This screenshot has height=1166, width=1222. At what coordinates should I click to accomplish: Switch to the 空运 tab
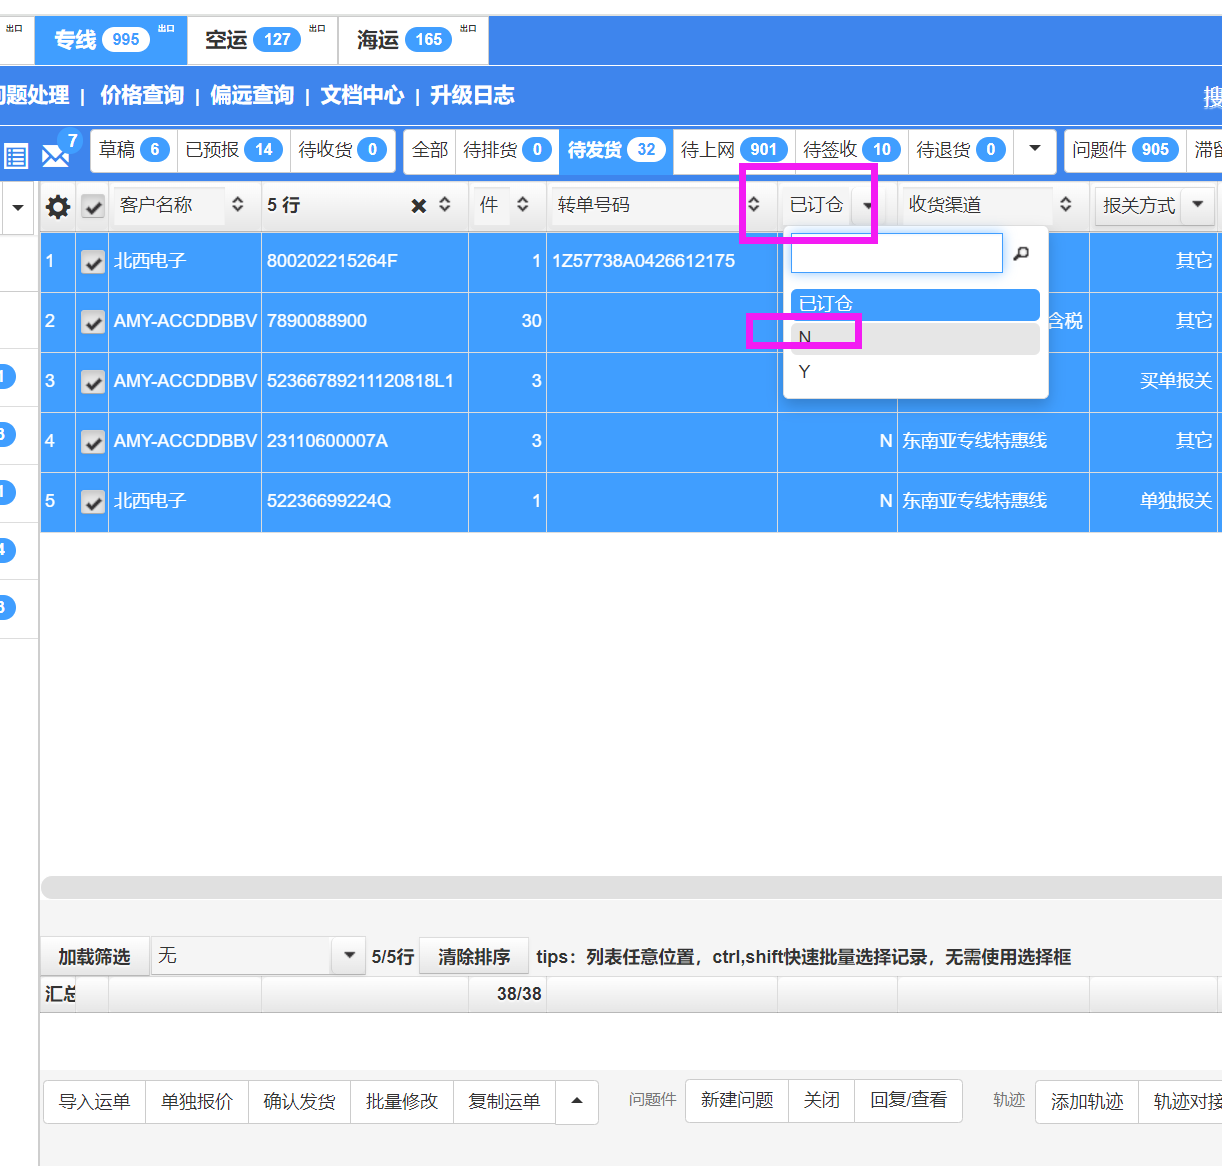(x=252, y=40)
